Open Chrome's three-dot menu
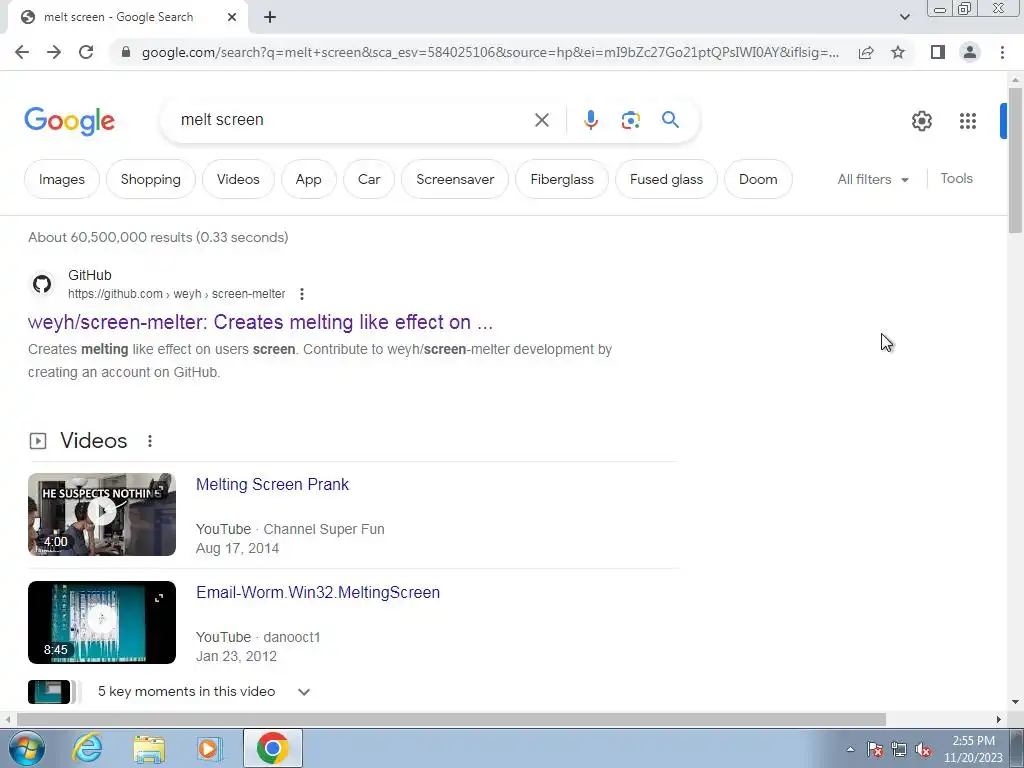Screen dimensions: 1024x768 click(1002, 52)
